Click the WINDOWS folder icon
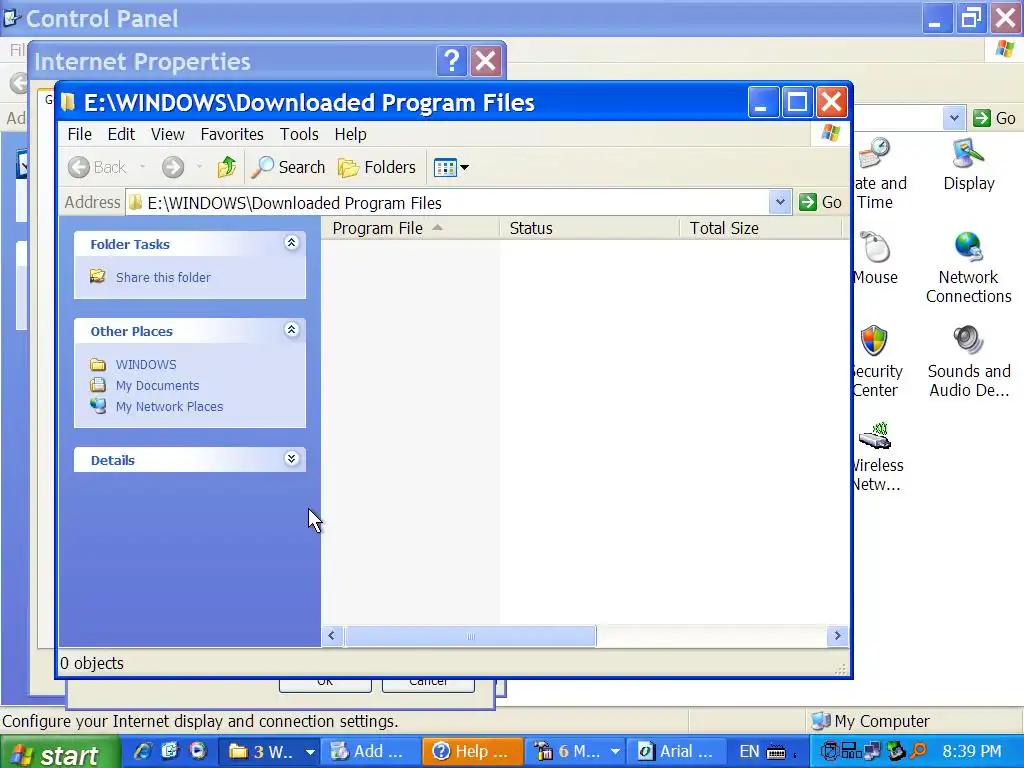The width and height of the screenshot is (1024, 768). point(98,364)
